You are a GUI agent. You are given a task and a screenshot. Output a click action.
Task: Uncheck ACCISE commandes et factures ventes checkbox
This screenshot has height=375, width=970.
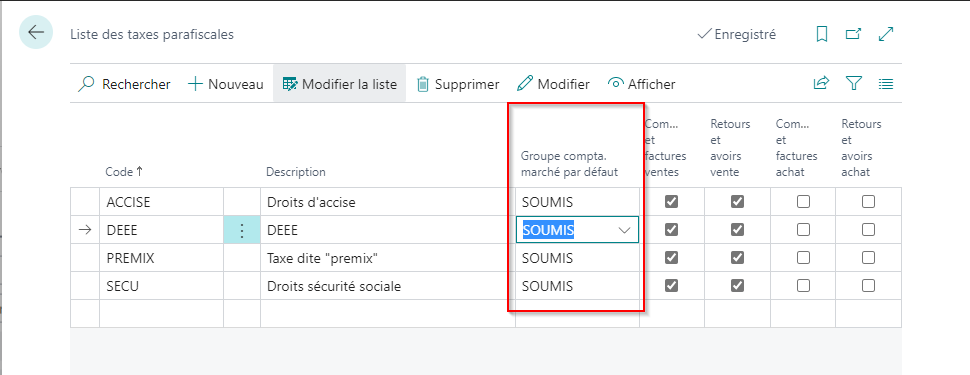pos(671,202)
